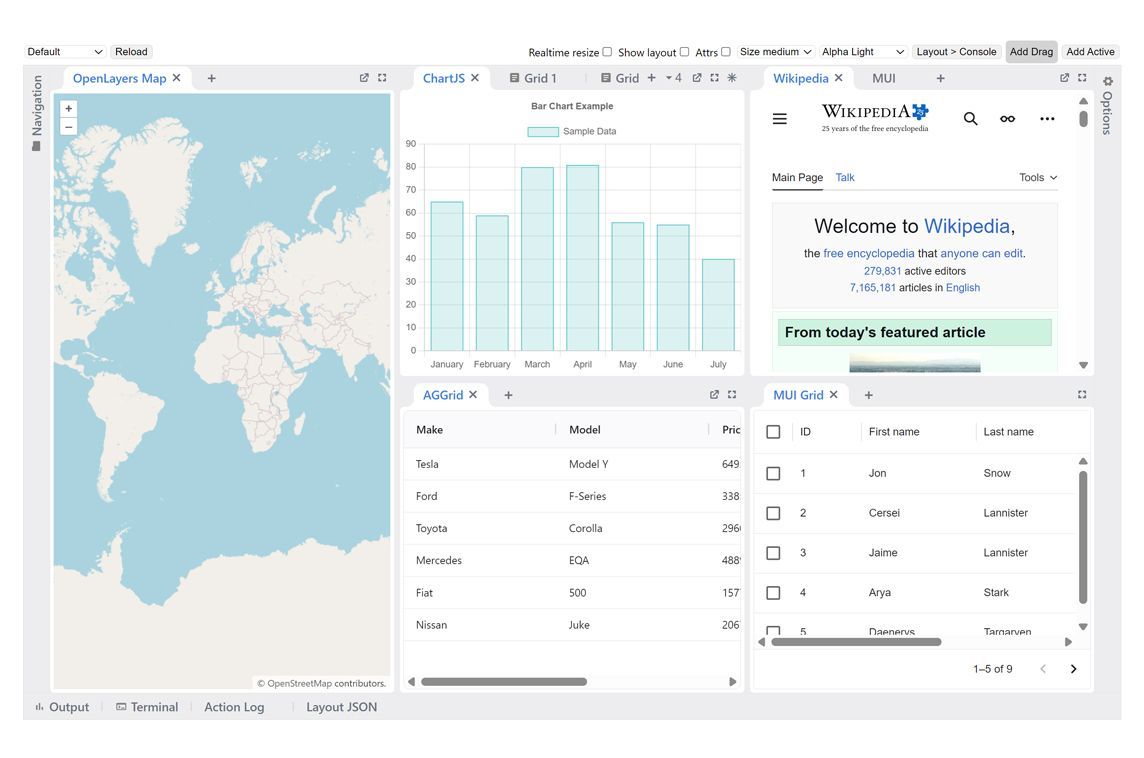Check the row for Cersei Lannister

tap(773, 513)
